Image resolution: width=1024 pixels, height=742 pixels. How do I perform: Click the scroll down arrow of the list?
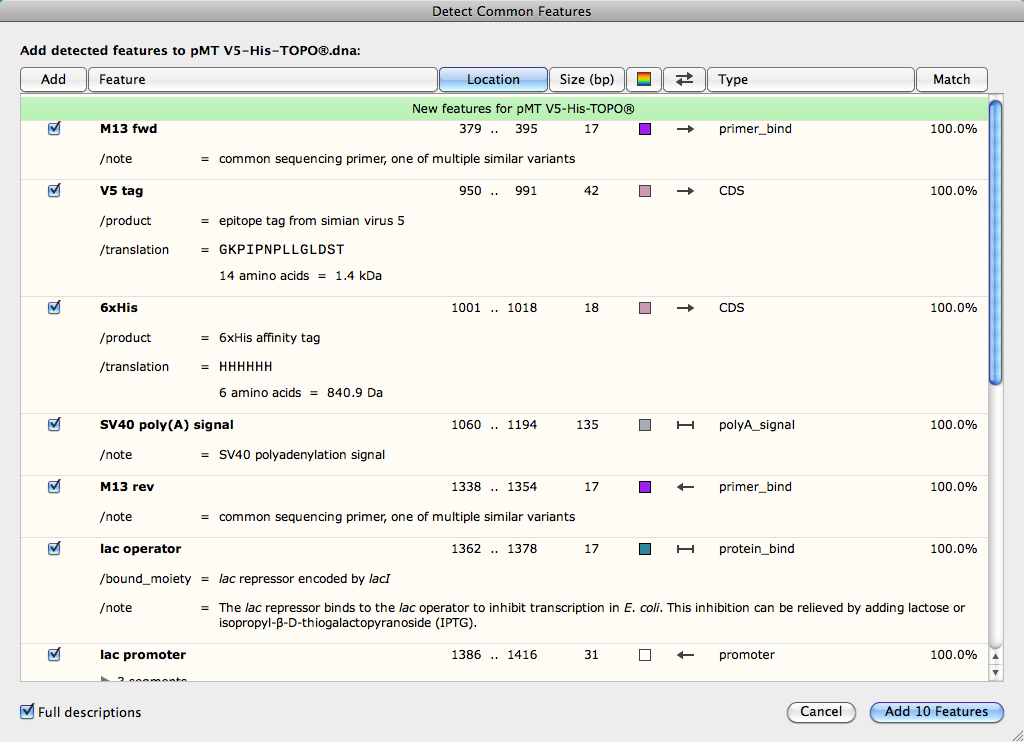[995, 673]
